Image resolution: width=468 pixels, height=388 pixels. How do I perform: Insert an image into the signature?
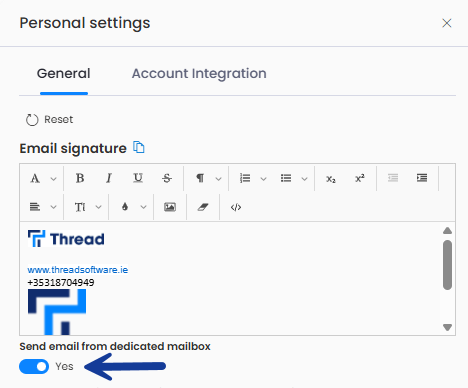pos(170,207)
